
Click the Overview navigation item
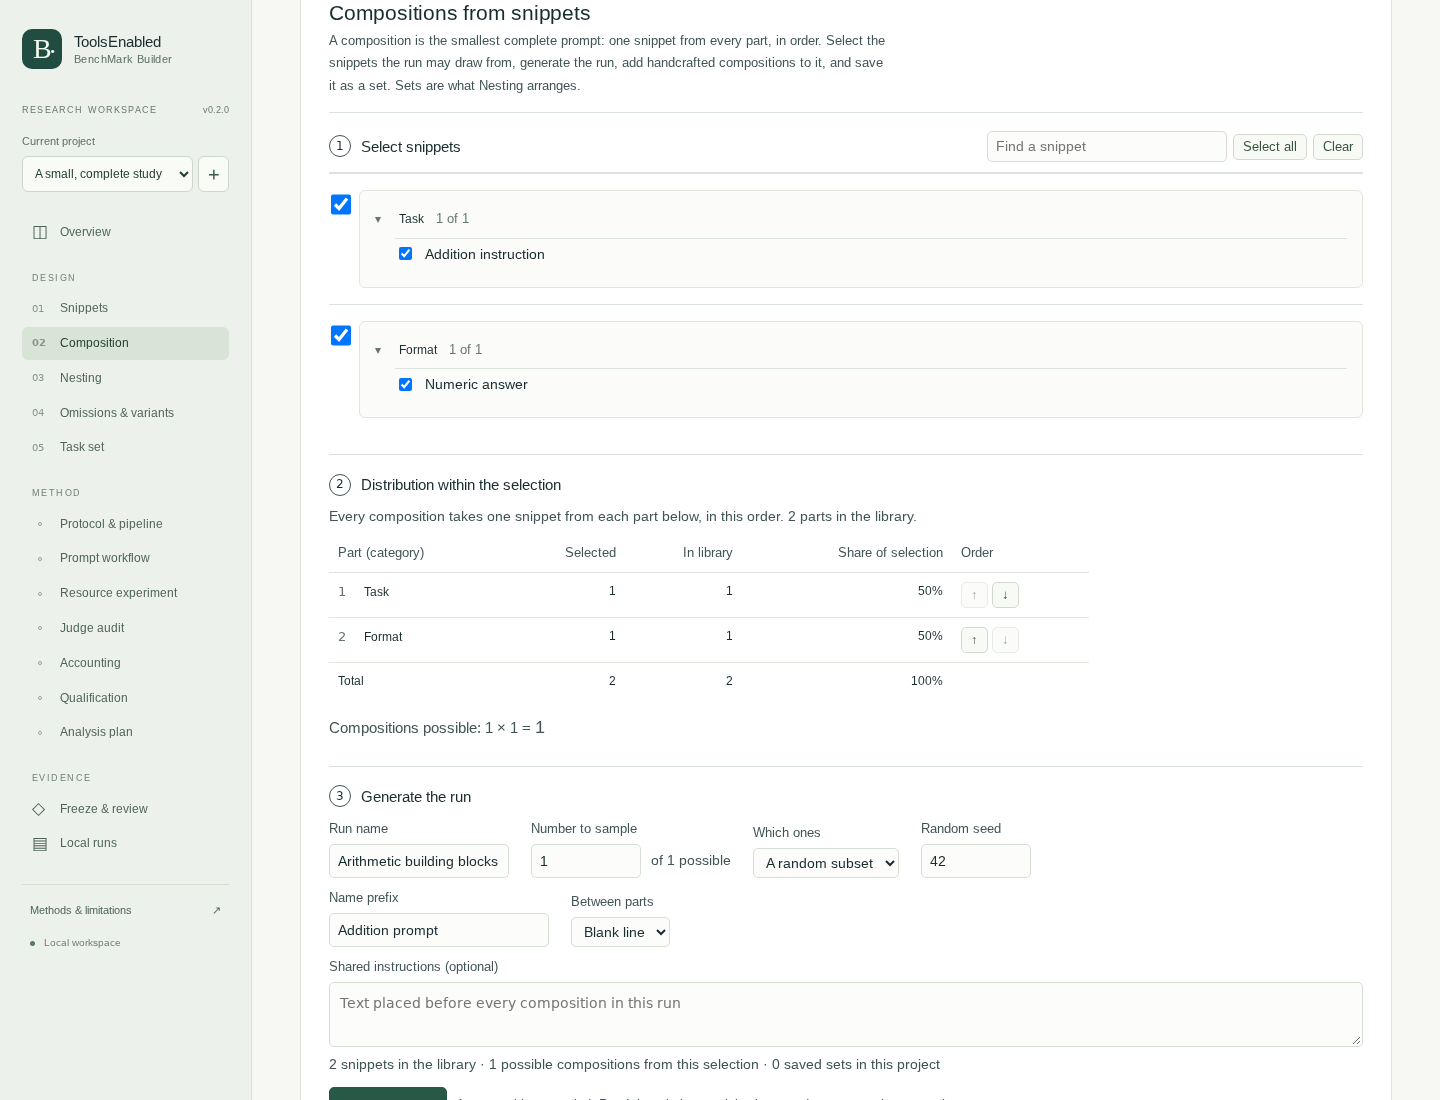[x=125, y=232]
